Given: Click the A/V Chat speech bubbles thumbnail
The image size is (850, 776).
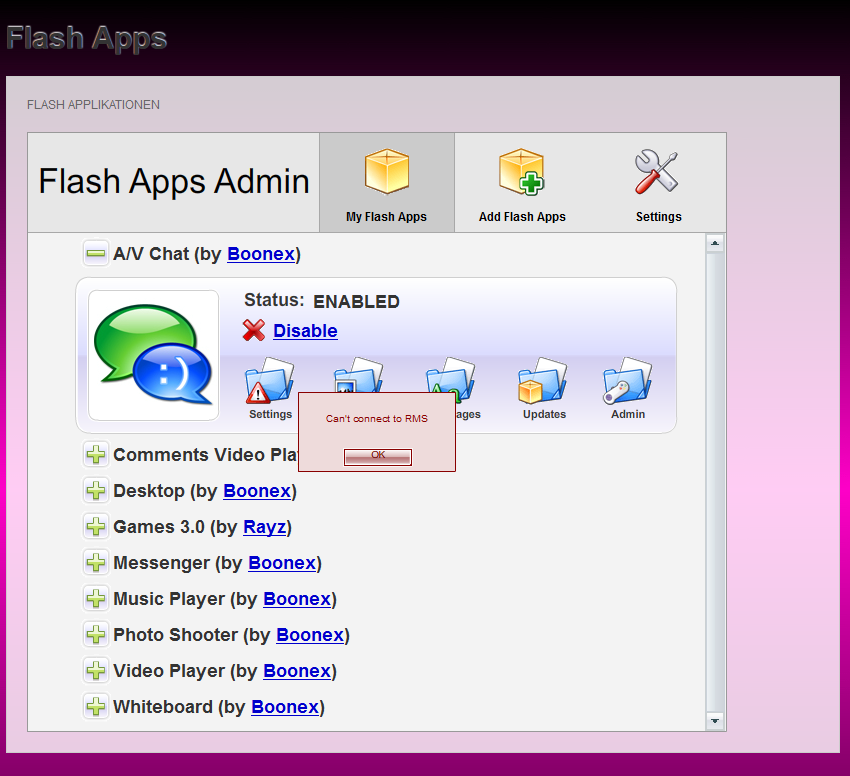Looking at the screenshot, I should (153, 355).
